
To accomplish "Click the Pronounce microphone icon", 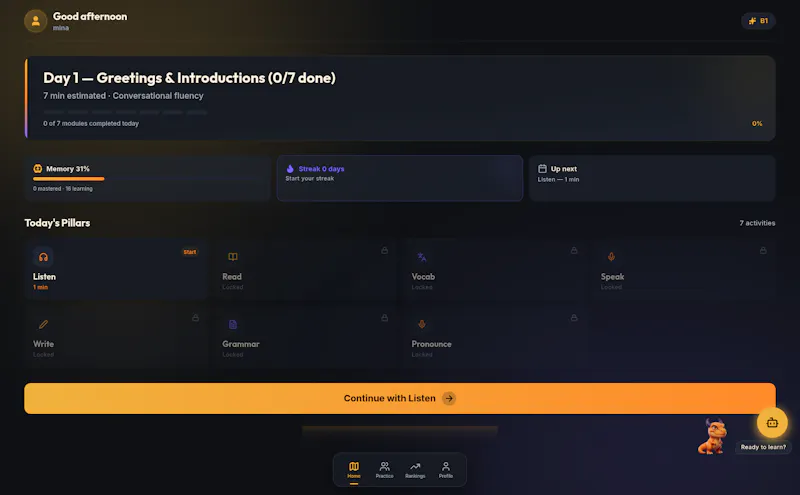I will pos(422,324).
